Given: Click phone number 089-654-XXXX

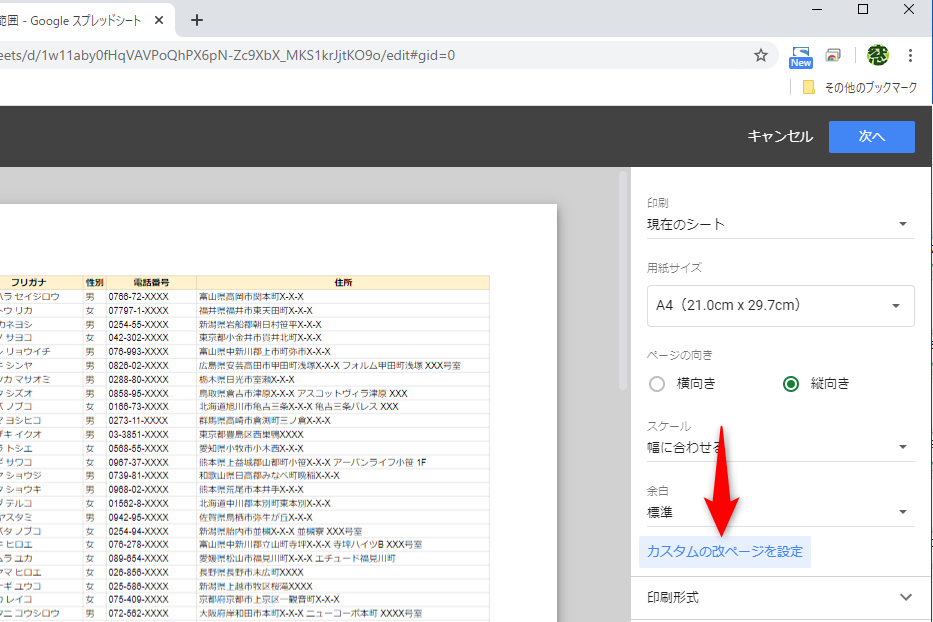Looking at the screenshot, I should tap(138, 558).
